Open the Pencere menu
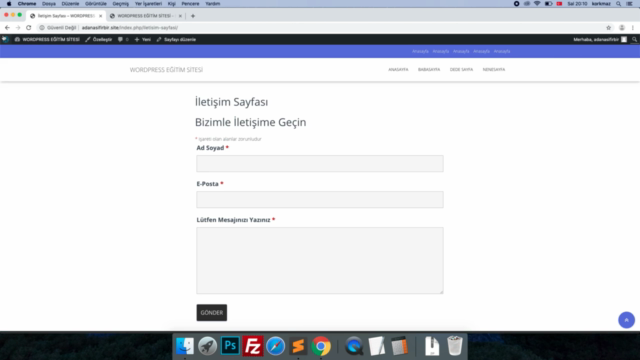 pos(190,4)
